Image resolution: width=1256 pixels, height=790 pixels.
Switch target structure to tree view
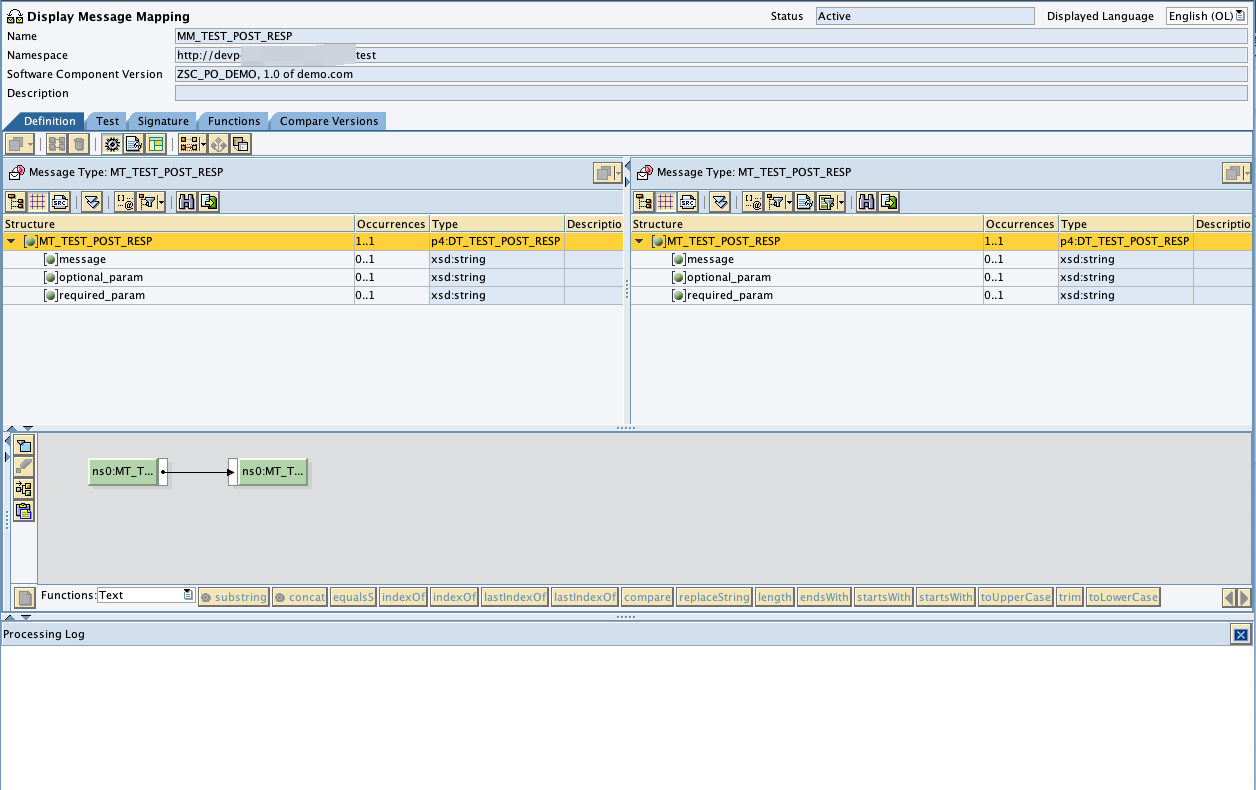tap(644, 202)
